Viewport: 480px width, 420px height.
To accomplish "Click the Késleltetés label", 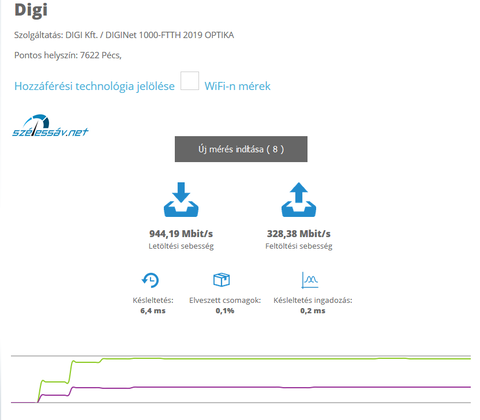I will (153, 300).
